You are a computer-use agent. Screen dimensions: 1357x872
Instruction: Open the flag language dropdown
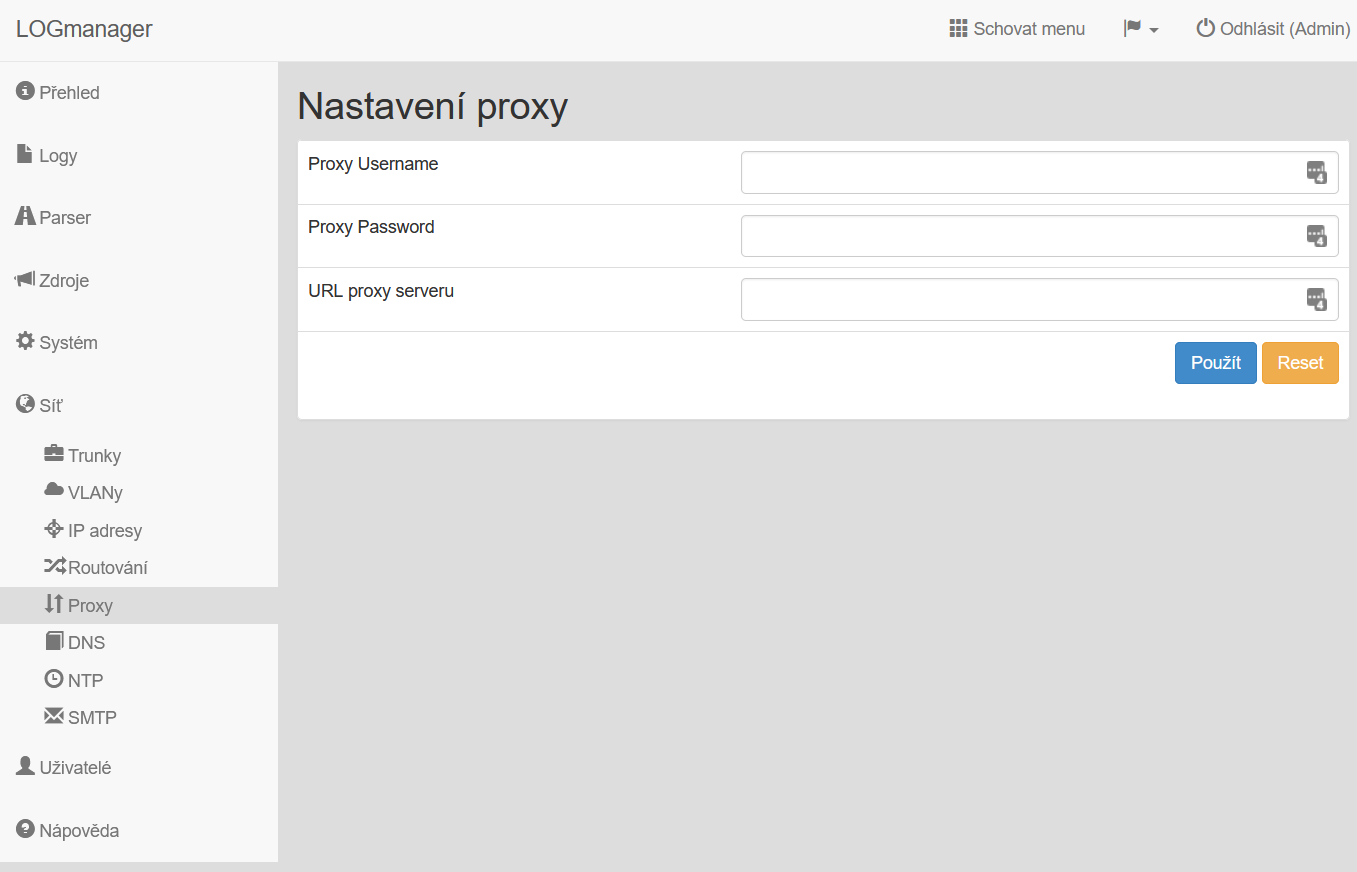click(x=1141, y=29)
